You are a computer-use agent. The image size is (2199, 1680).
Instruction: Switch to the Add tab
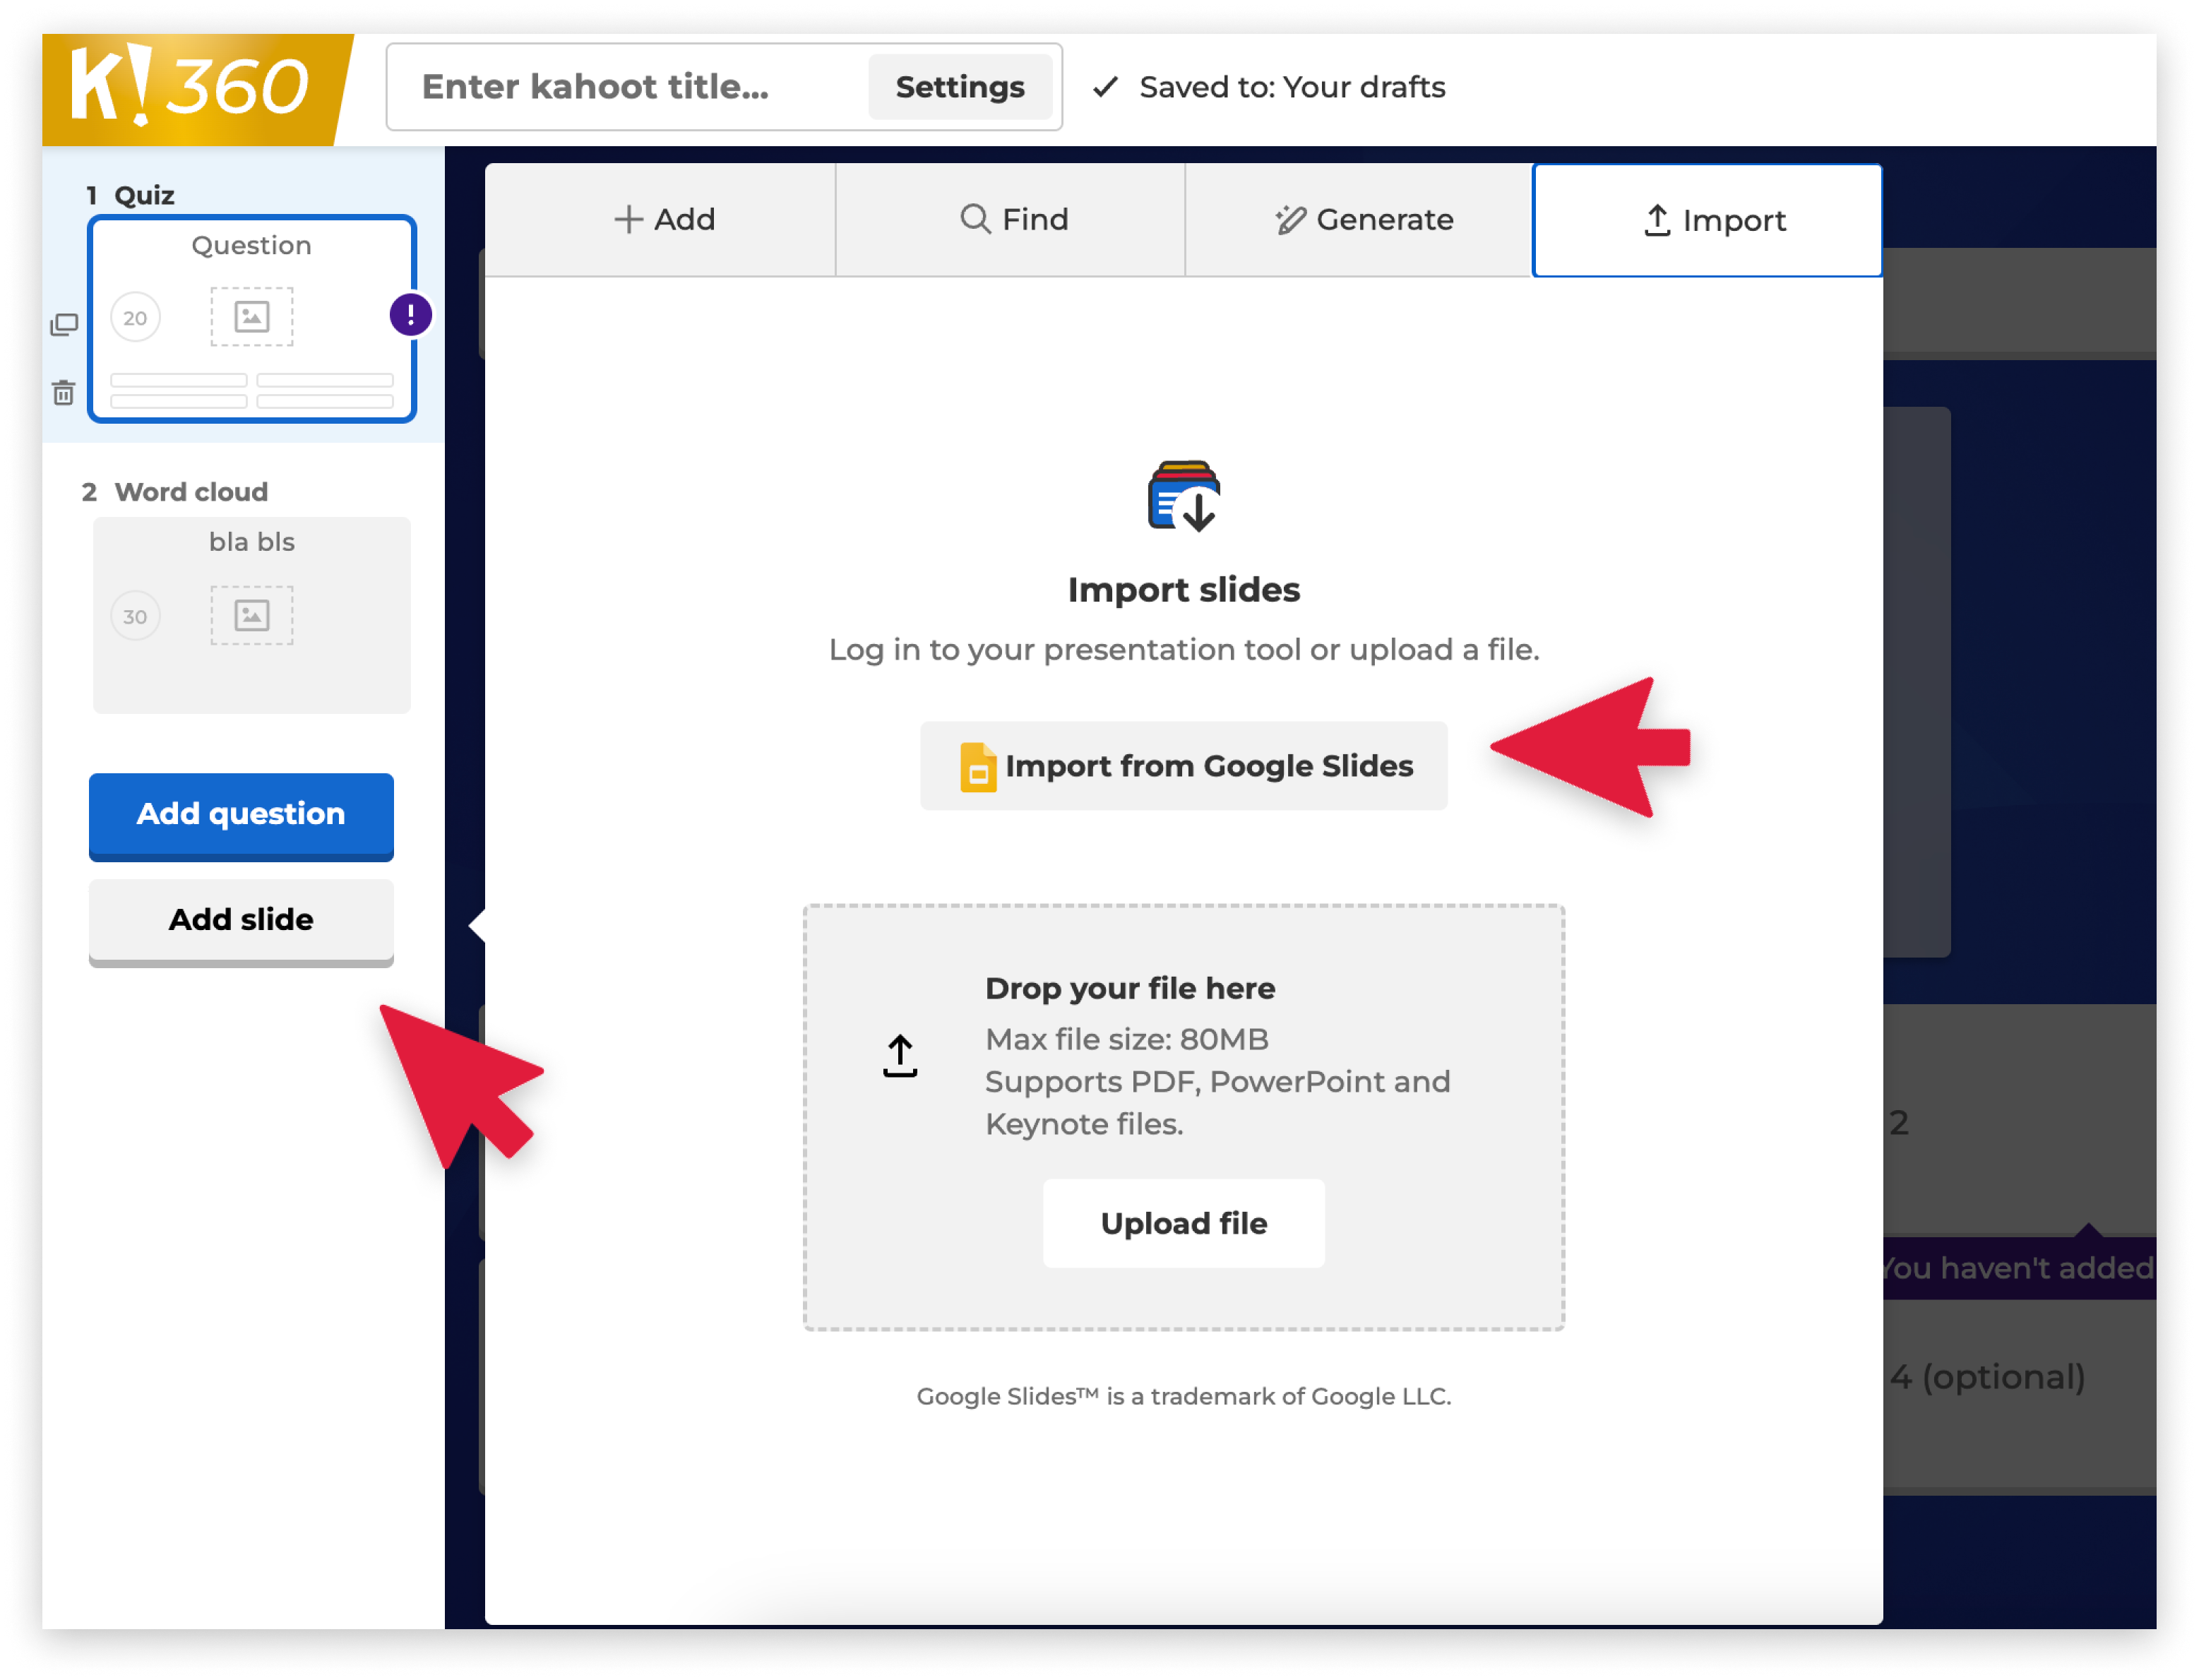(x=660, y=220)
